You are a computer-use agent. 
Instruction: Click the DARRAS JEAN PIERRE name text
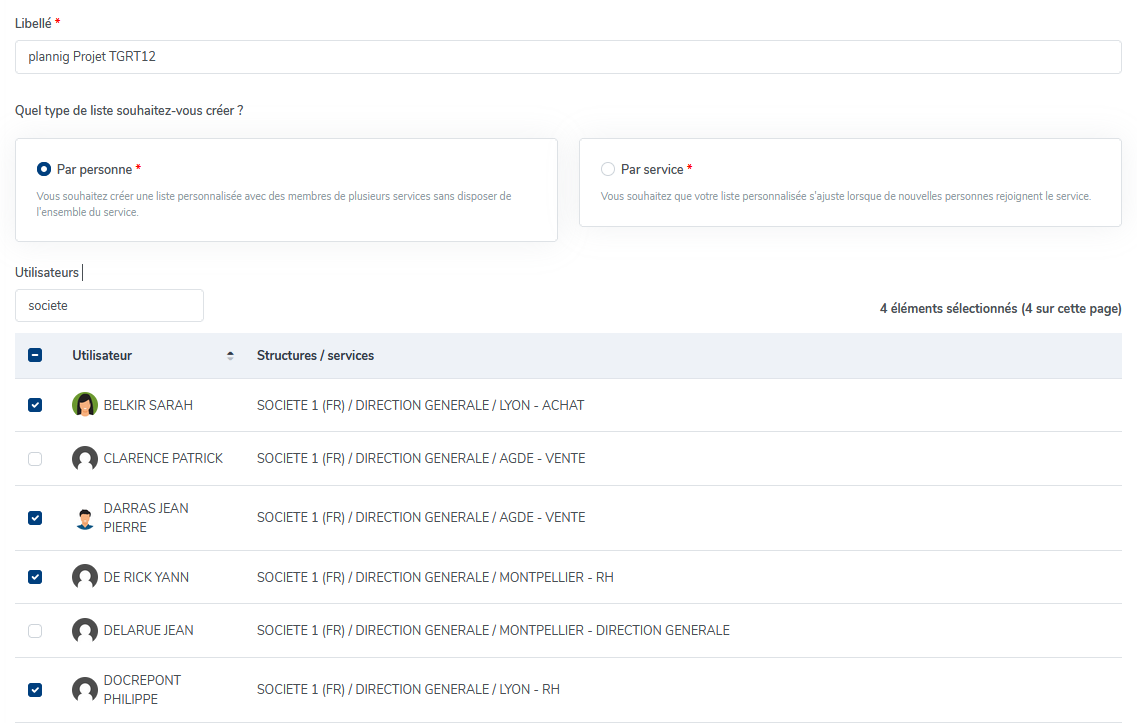click(x=146, y=518)
